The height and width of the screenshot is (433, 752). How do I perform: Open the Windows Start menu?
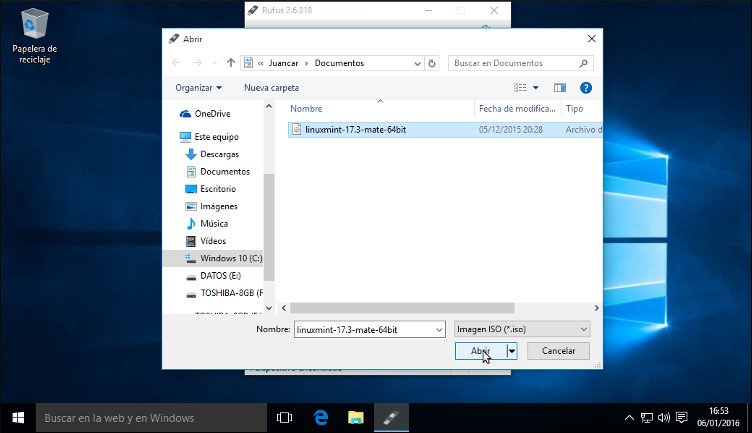(x=18, y=418)
